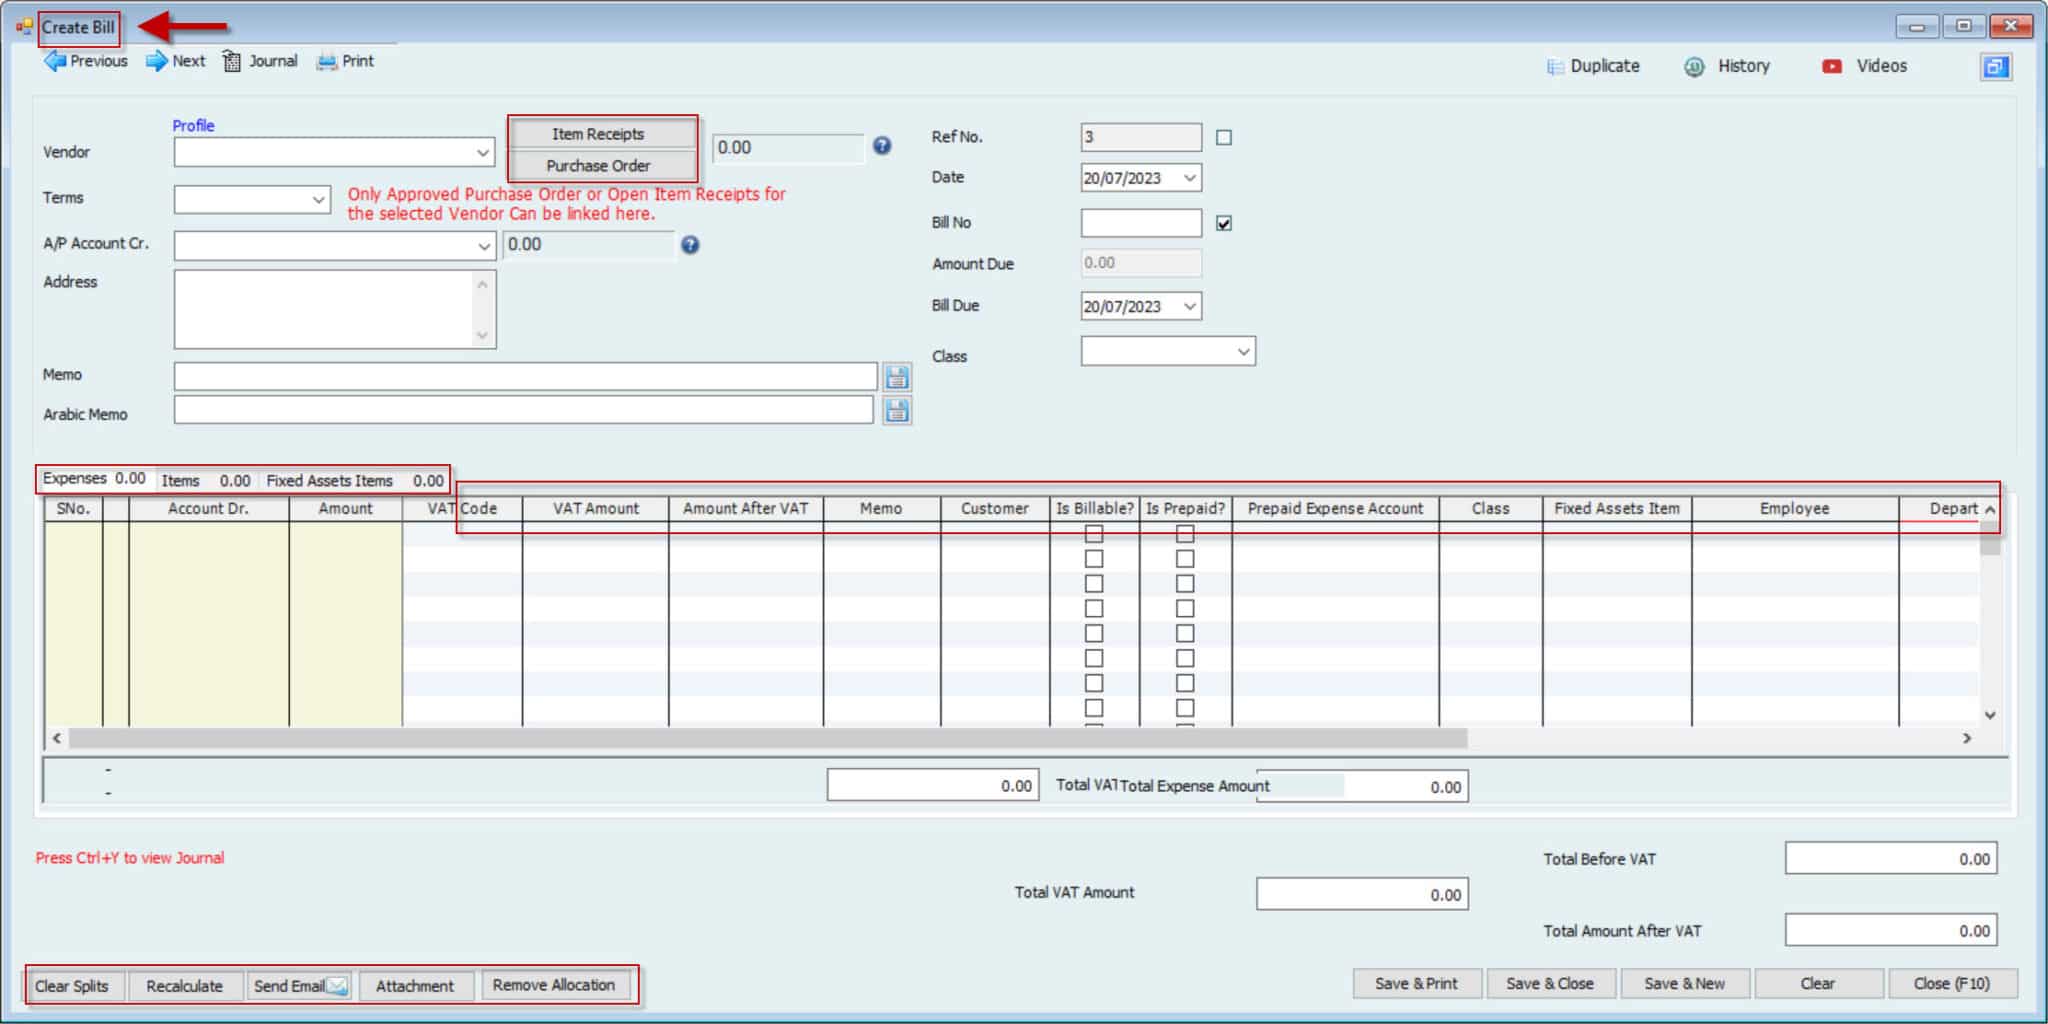Click Account Dr. column header
Viewport: 2048px width, 1024px height.
[x=208, y=508]
